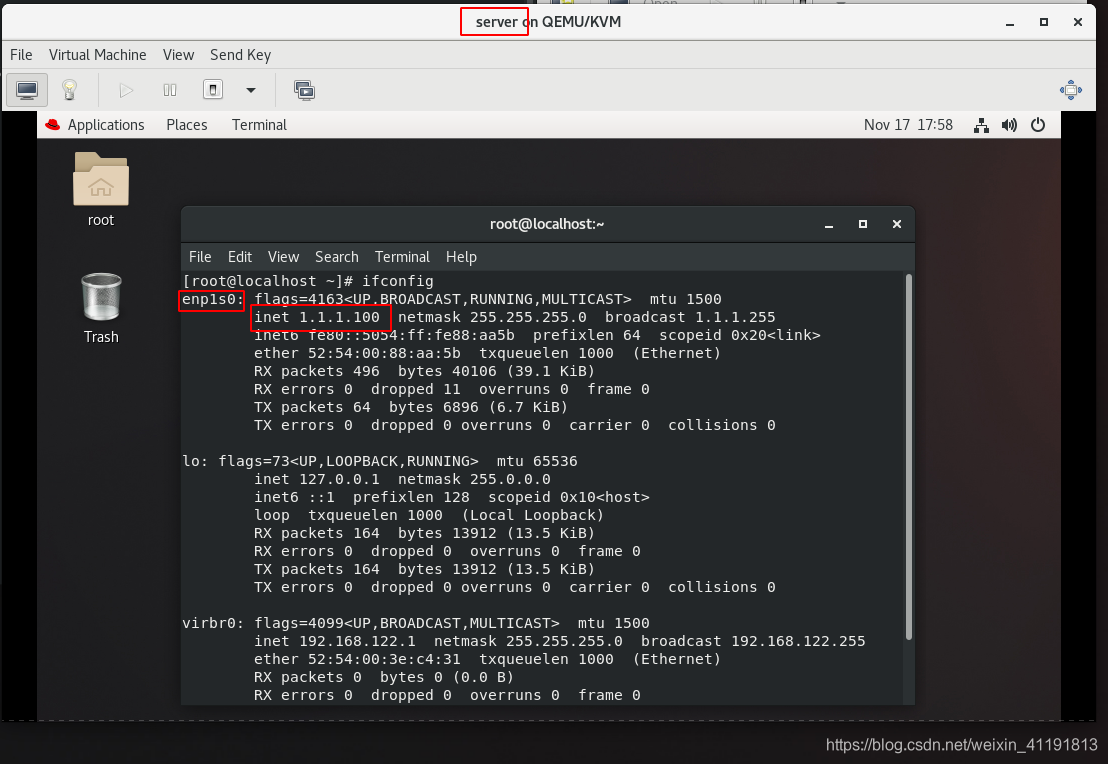This screenshot has height=764, width=1108.
Task: Open the Nov 17 17:58 clock
Action: [908, 124]
